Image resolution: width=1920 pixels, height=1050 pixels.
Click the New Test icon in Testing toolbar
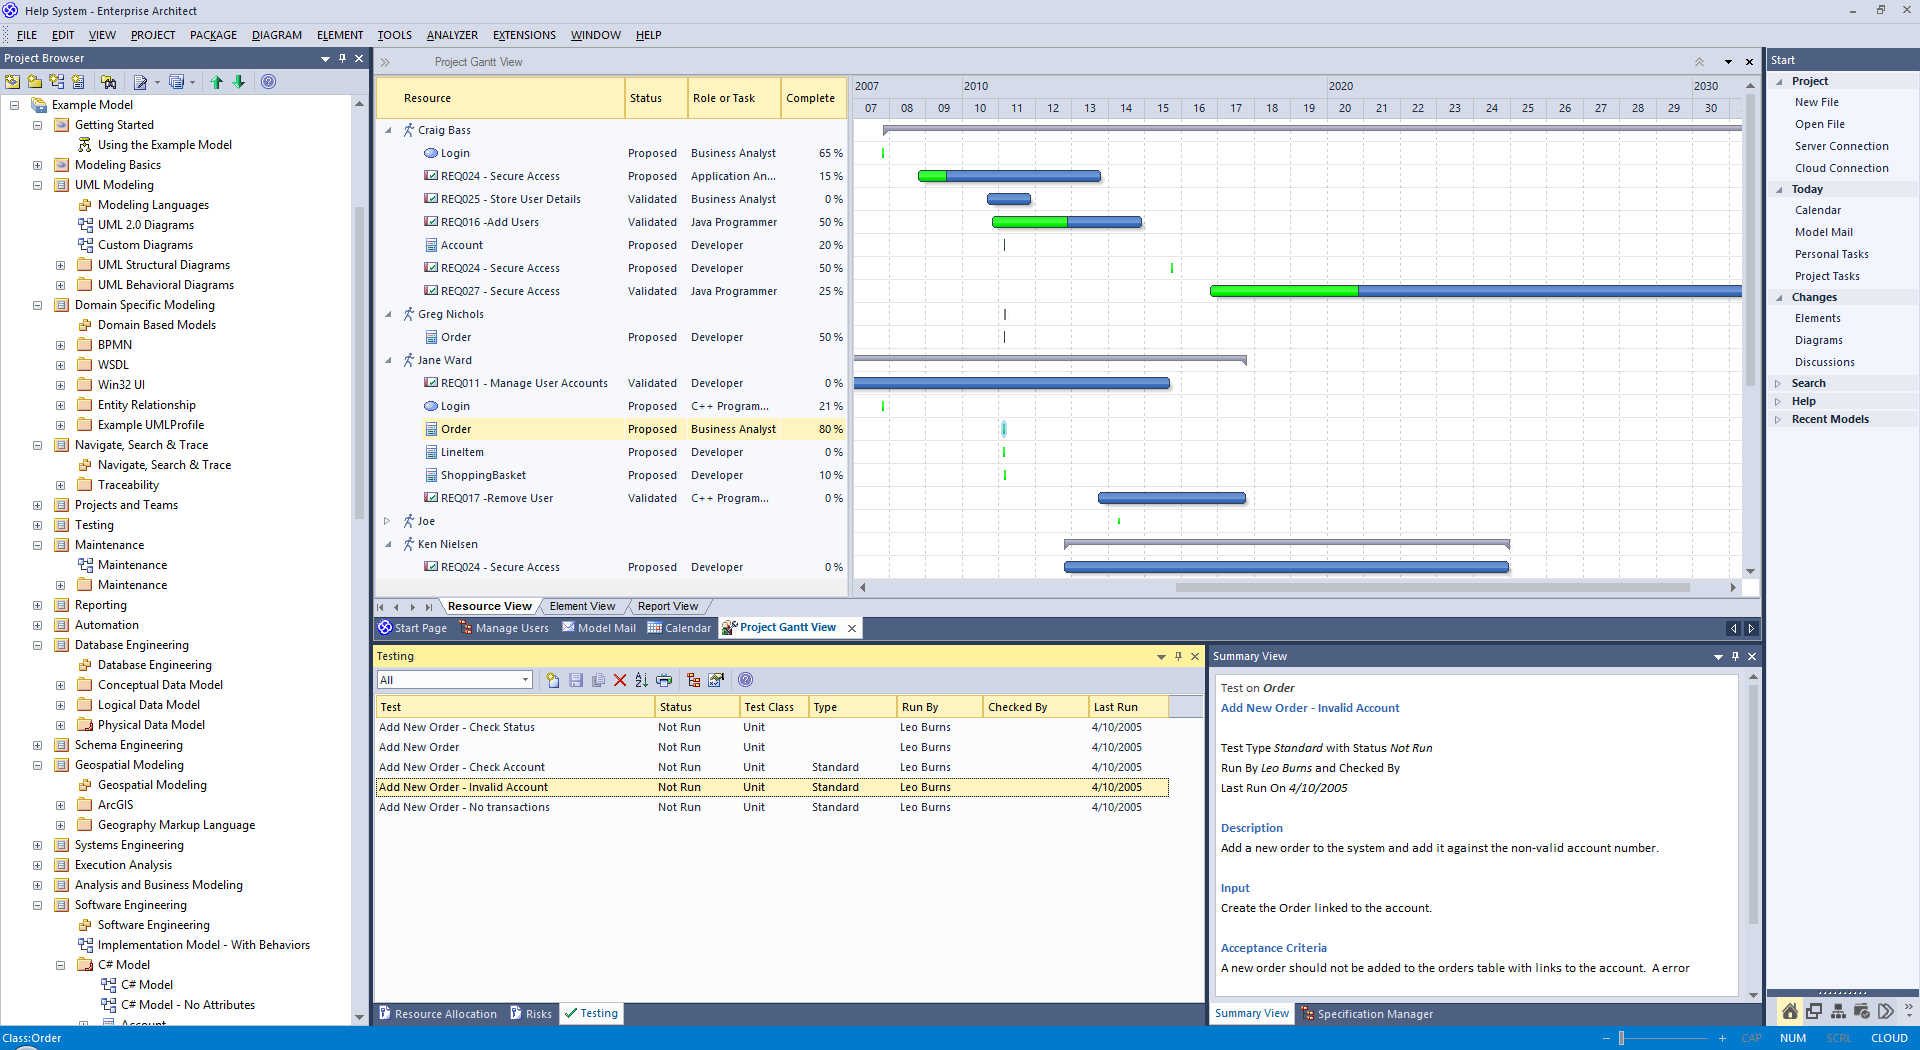(553, 680)
